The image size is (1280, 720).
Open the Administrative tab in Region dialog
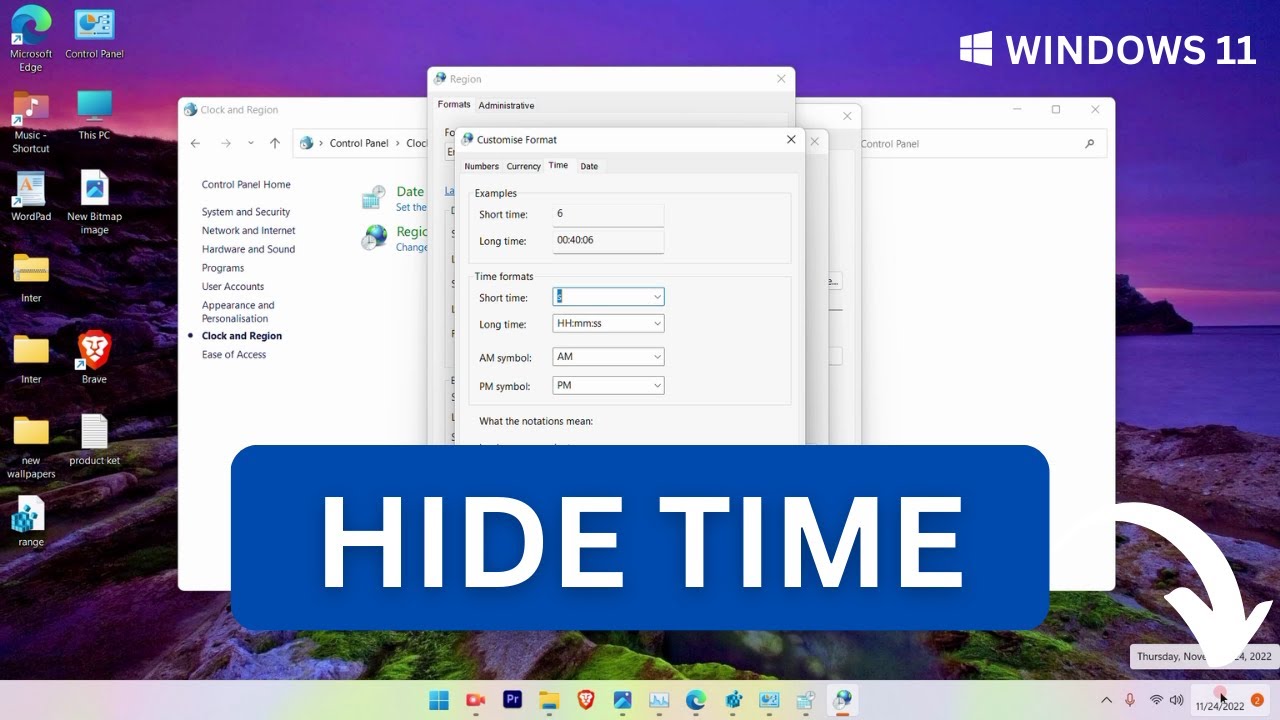point(506,106)
